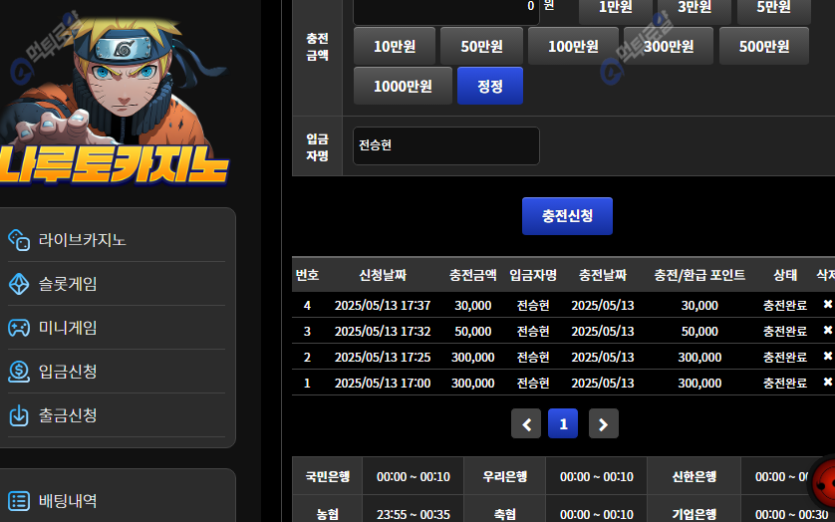Click the 농협 bank cell
835x522 pixels.
point(328,511)
